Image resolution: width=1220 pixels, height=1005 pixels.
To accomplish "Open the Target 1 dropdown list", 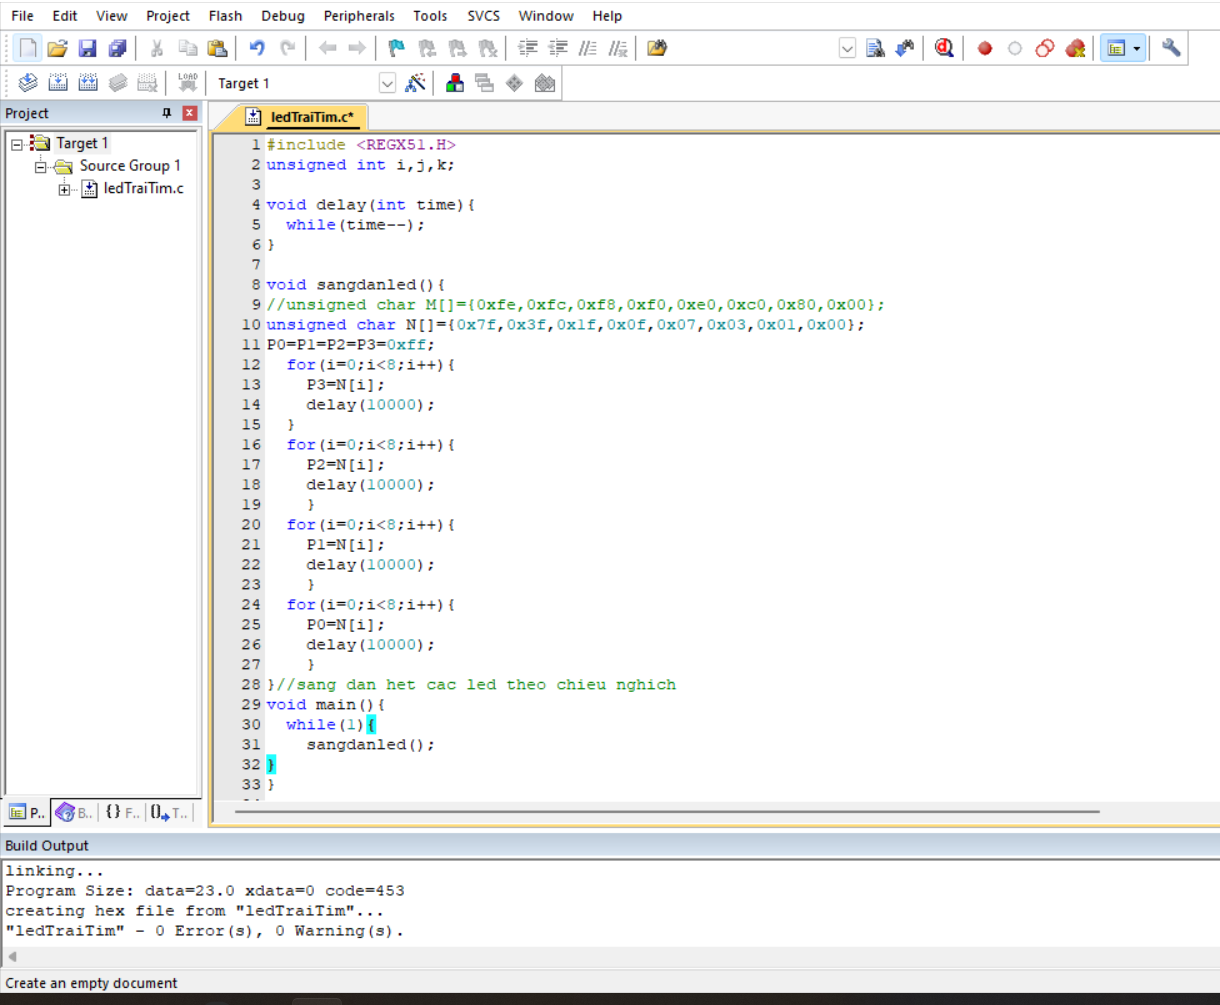I will point(387,83).
